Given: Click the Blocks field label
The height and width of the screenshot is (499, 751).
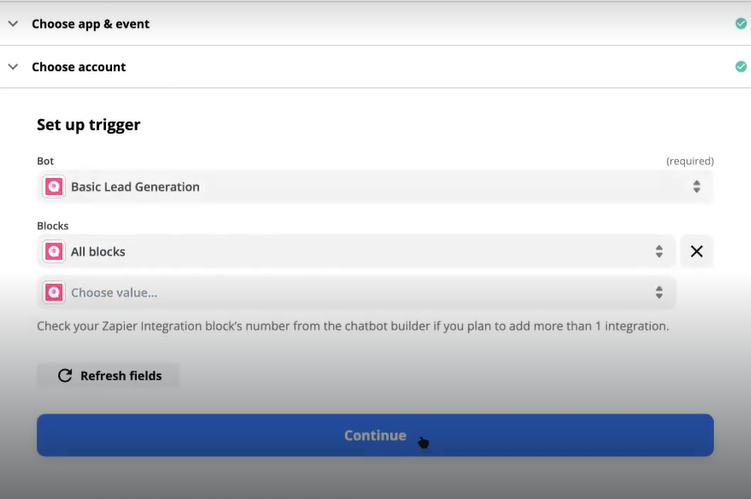Looking at the screenshot, I should [x=53, y=226].
